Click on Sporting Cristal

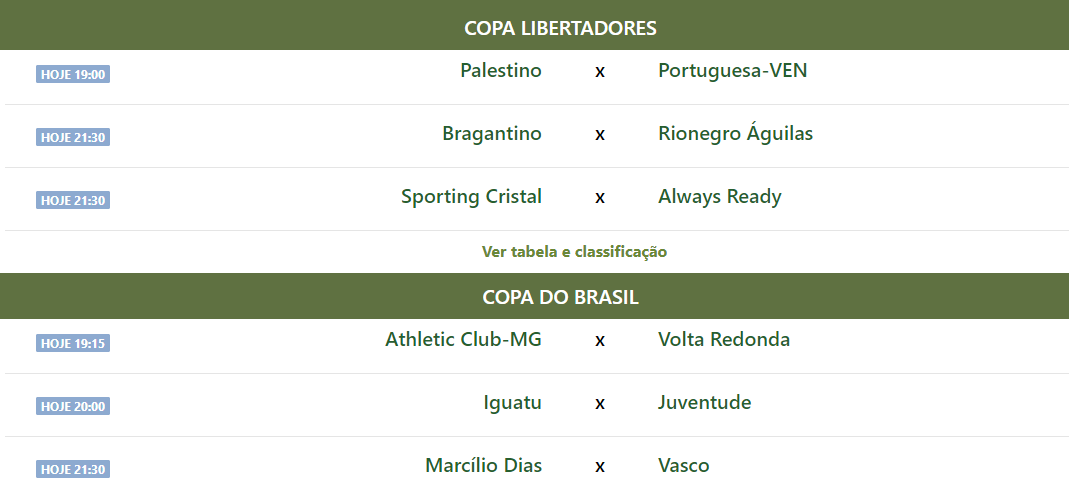(x=471, y=197)
